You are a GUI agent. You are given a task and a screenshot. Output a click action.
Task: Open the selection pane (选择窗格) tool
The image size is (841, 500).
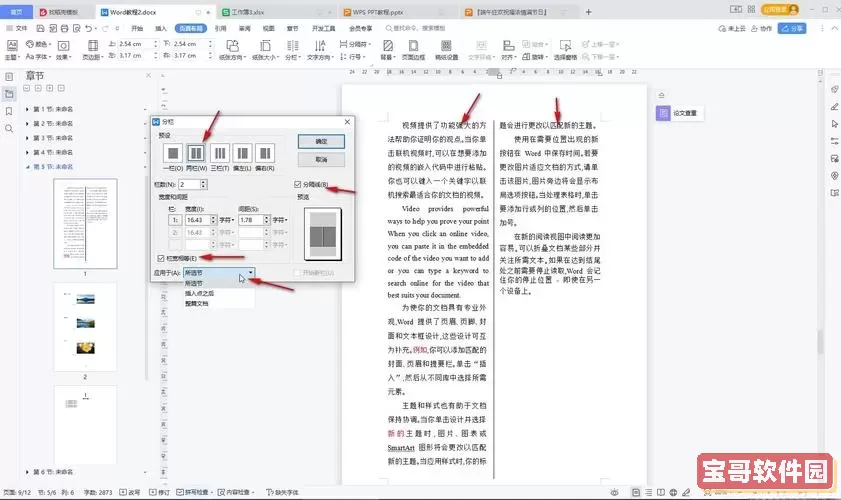coord(565,49)
